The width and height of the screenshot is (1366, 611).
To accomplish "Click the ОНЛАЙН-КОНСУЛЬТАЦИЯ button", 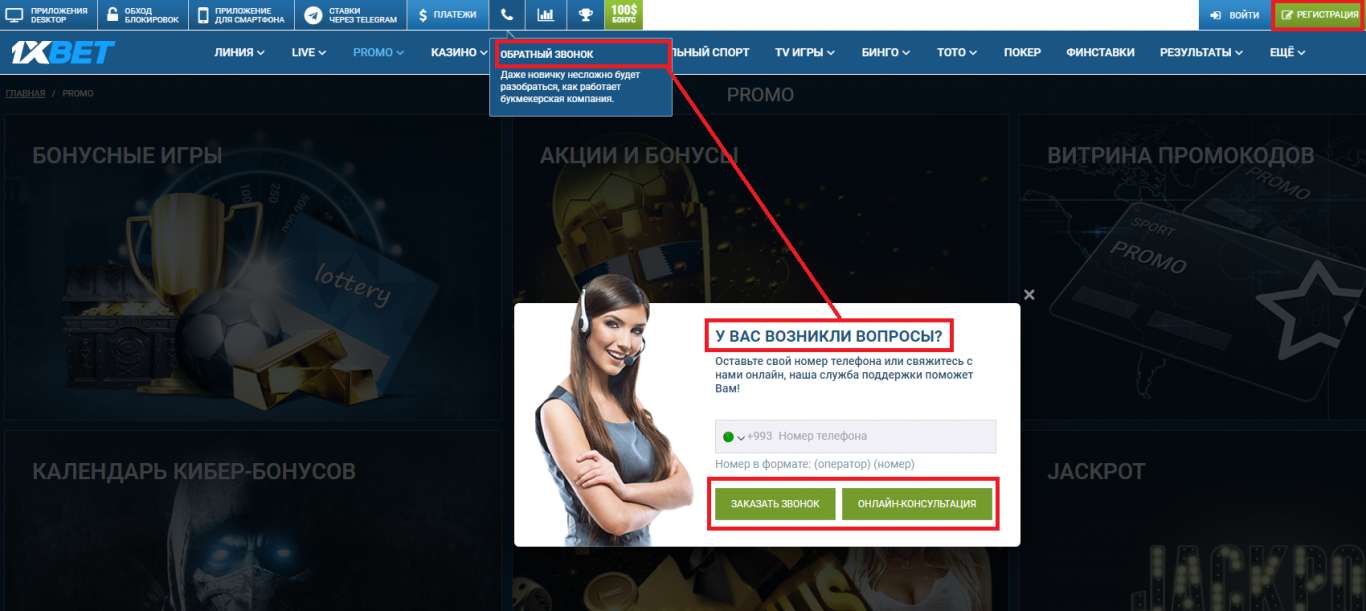I will [917, 504].
